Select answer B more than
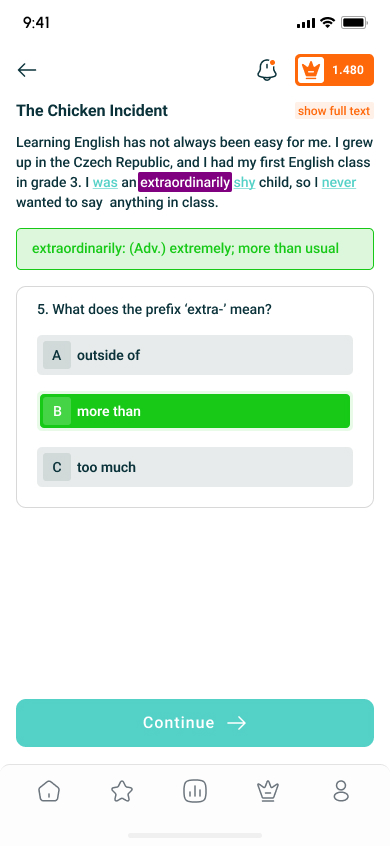Image resolution: width=391 pixels, height=846 pixels. point(195,411)
